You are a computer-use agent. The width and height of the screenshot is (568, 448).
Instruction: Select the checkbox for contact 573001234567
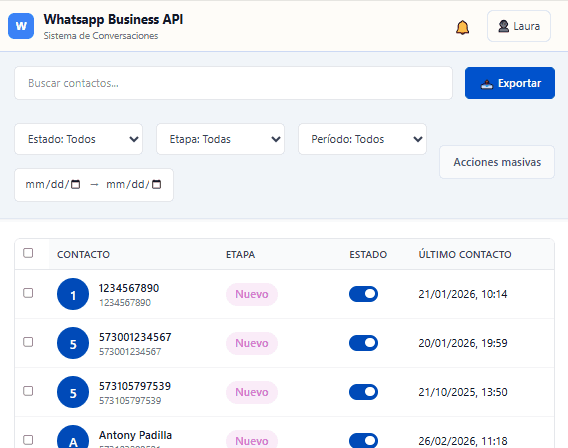click(x=28, y=342)
